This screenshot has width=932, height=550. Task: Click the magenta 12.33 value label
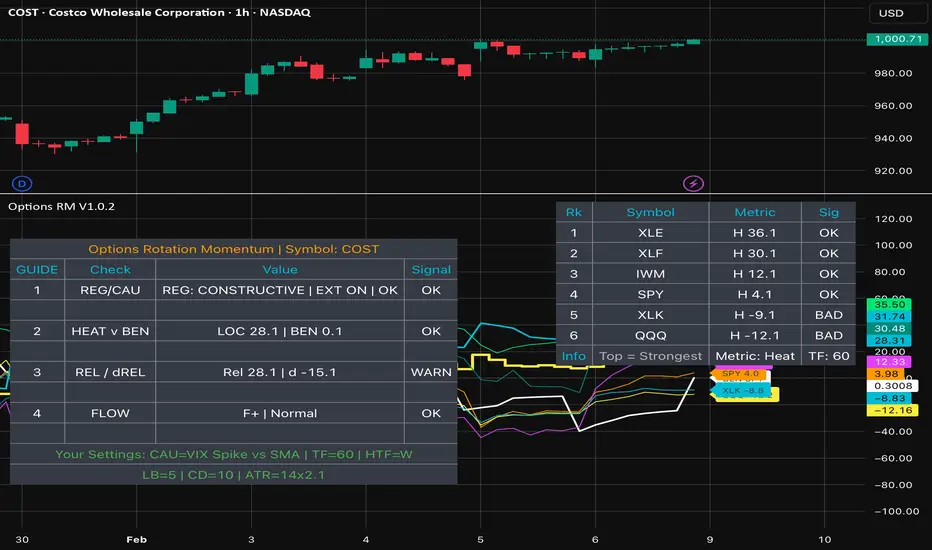pos(889,362)
